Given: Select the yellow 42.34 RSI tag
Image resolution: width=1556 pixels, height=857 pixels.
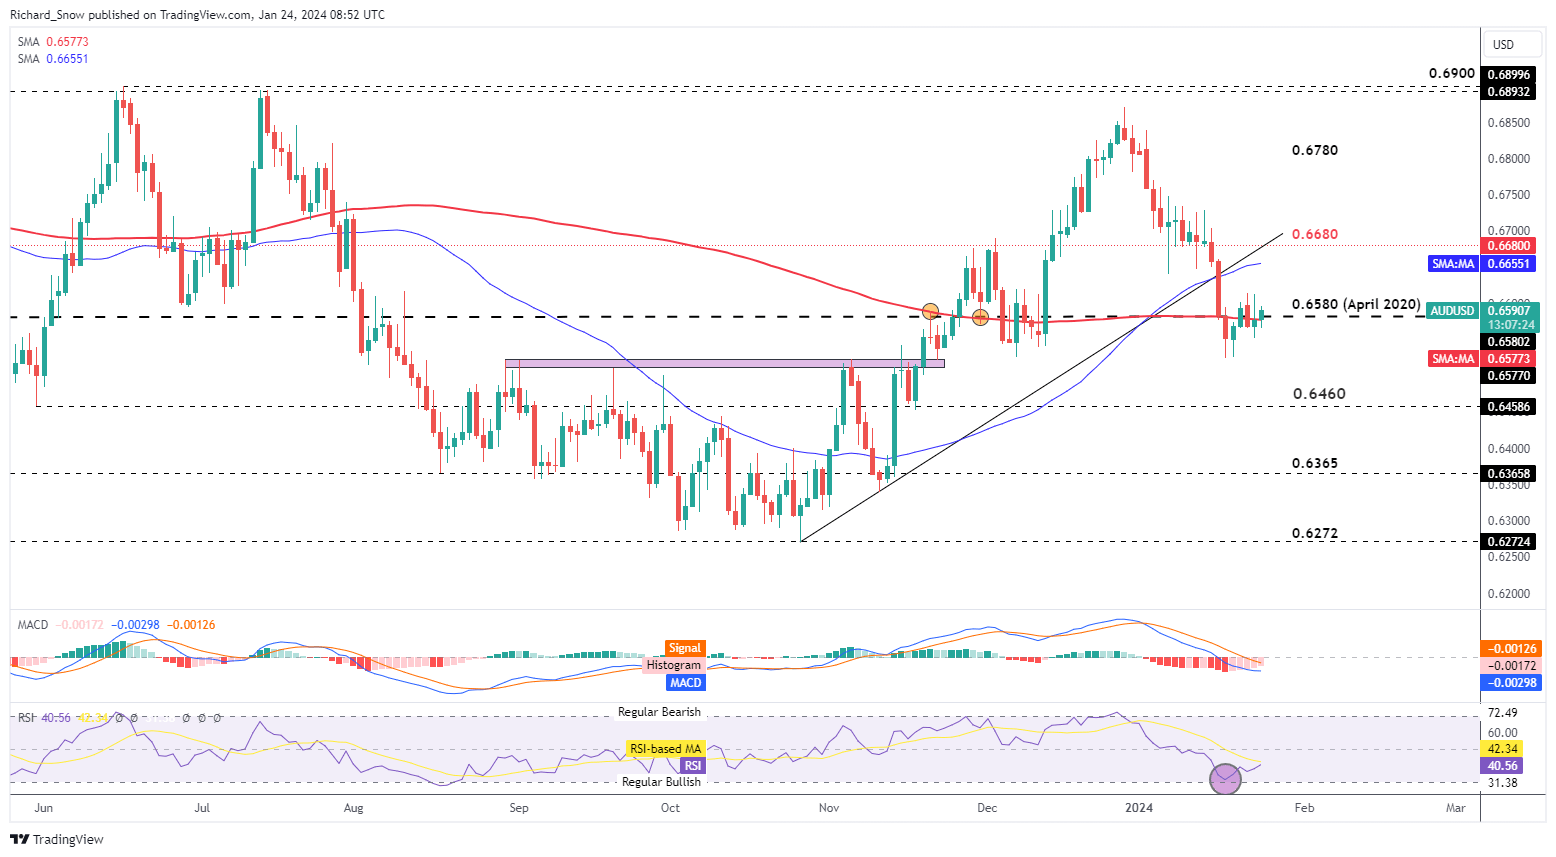Looking at the screenshot, I should (x=1503, y=749).
